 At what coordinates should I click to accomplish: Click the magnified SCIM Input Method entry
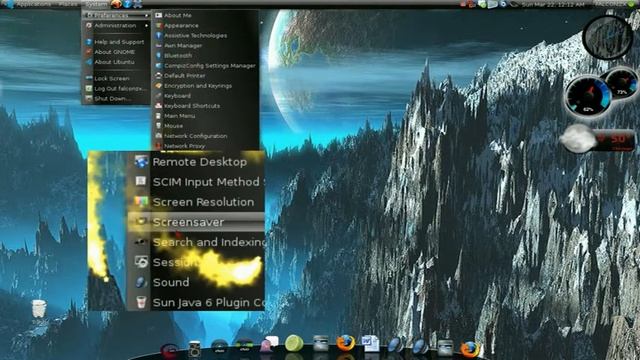[x=196, y=182]
